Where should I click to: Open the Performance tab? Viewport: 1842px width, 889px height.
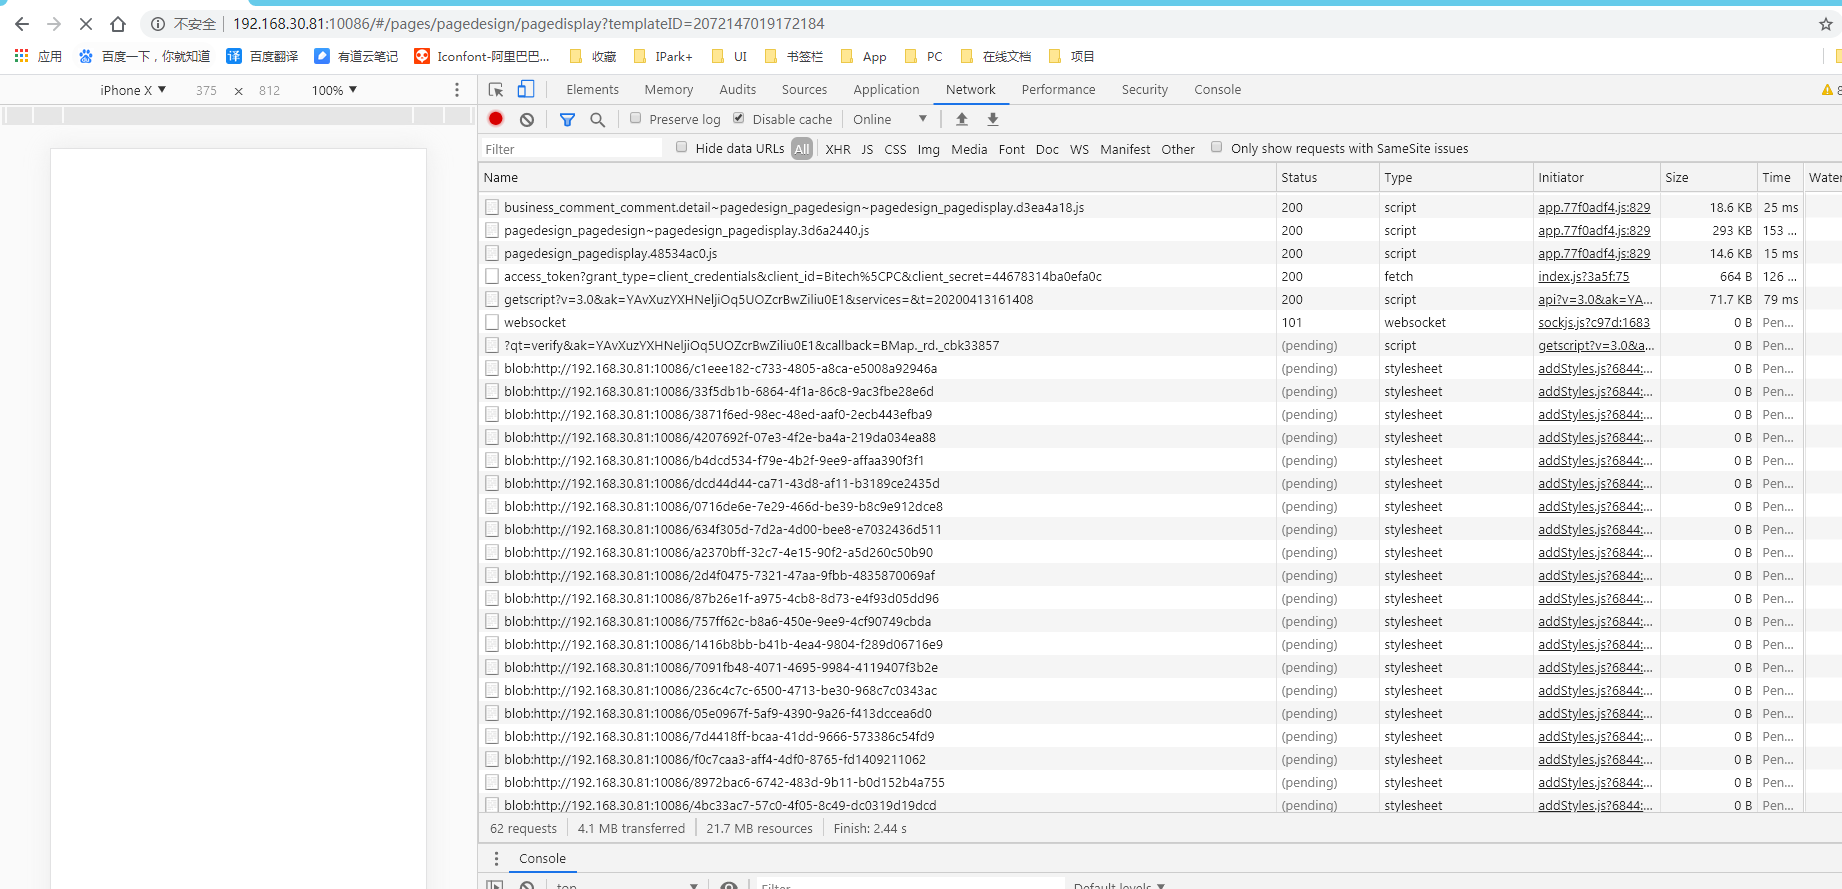tap(1059, 90)
